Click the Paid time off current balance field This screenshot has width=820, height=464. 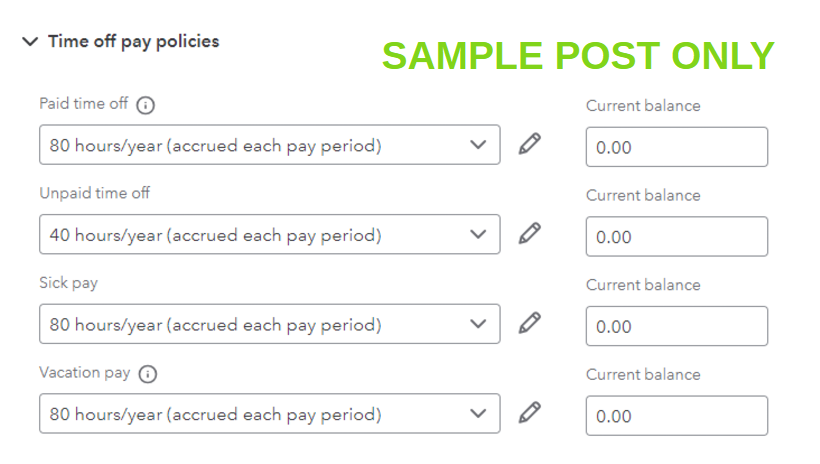tap(676, 147)
